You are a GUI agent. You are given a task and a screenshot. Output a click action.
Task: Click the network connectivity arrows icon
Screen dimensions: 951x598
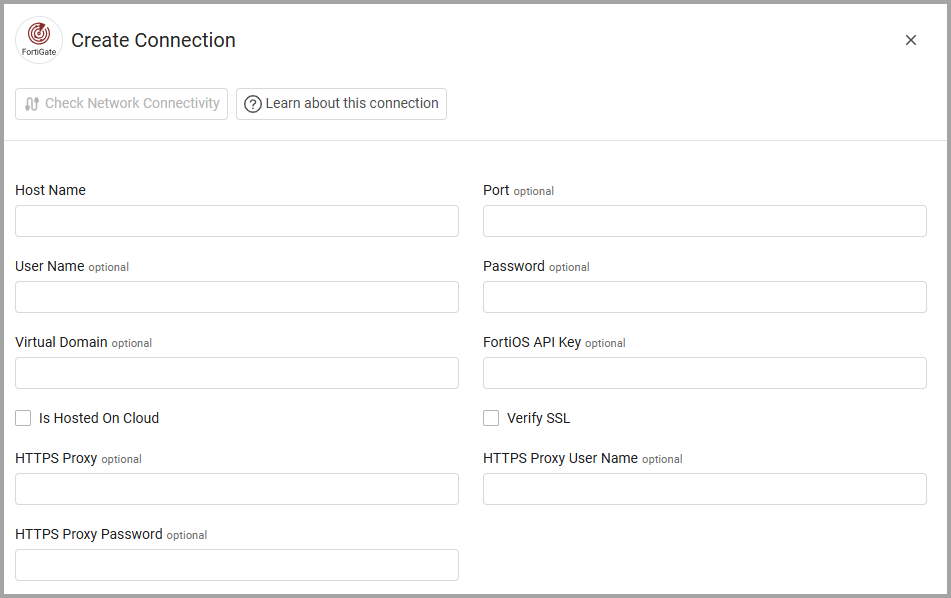32,104
